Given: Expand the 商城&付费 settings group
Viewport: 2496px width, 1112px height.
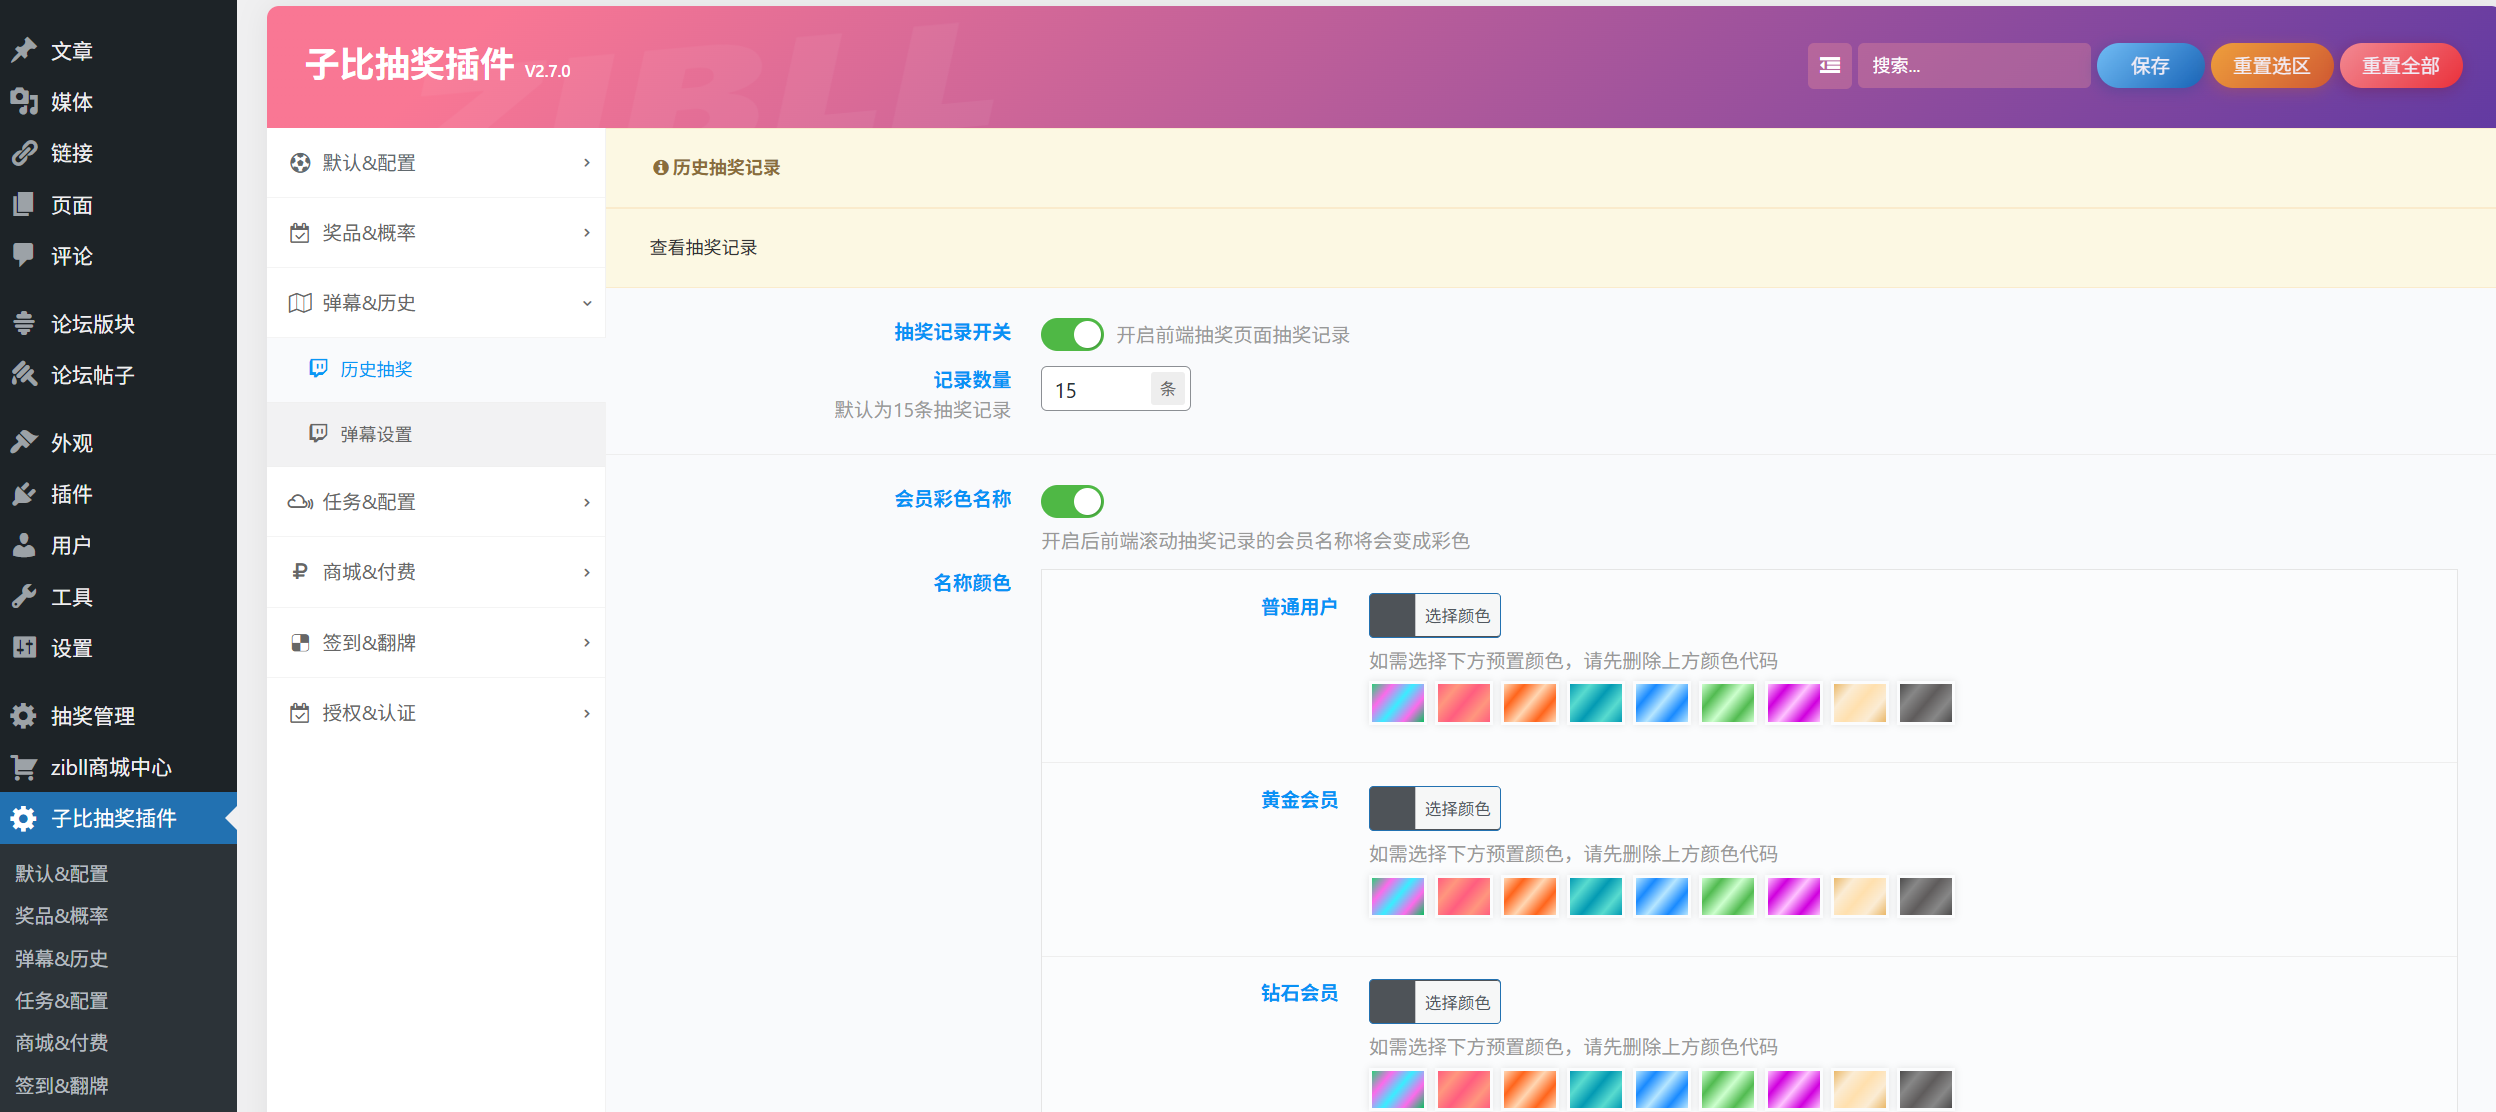Looking at the screenshot, I should click(436, 572).
